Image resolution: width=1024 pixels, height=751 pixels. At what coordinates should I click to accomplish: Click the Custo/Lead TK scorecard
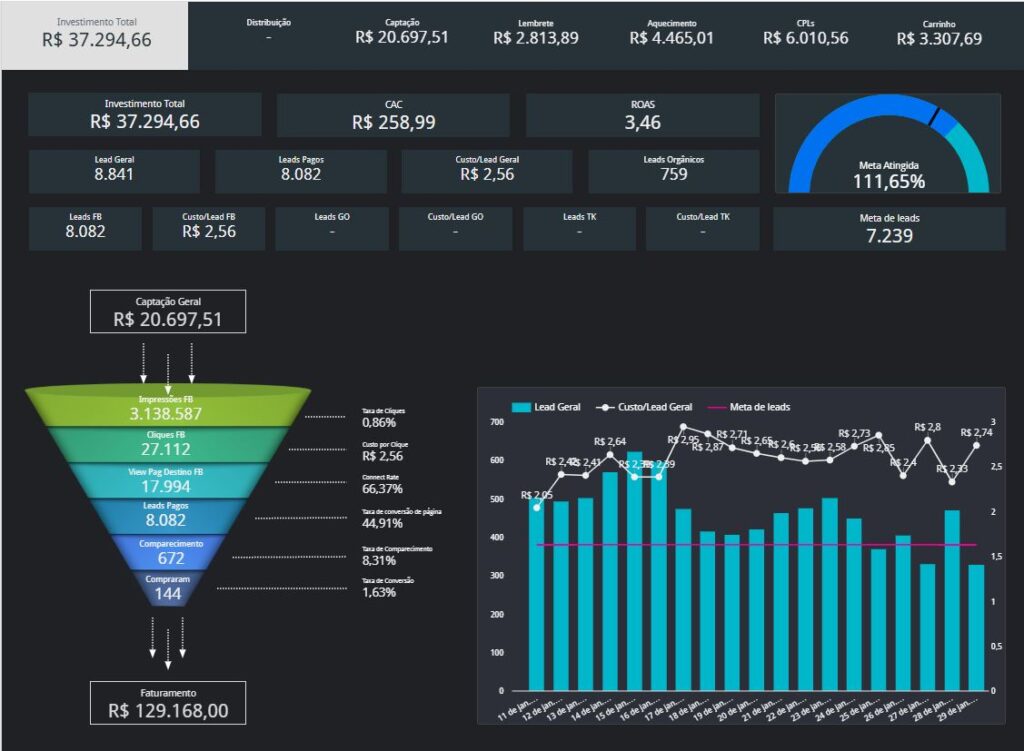tap(702, 229)
